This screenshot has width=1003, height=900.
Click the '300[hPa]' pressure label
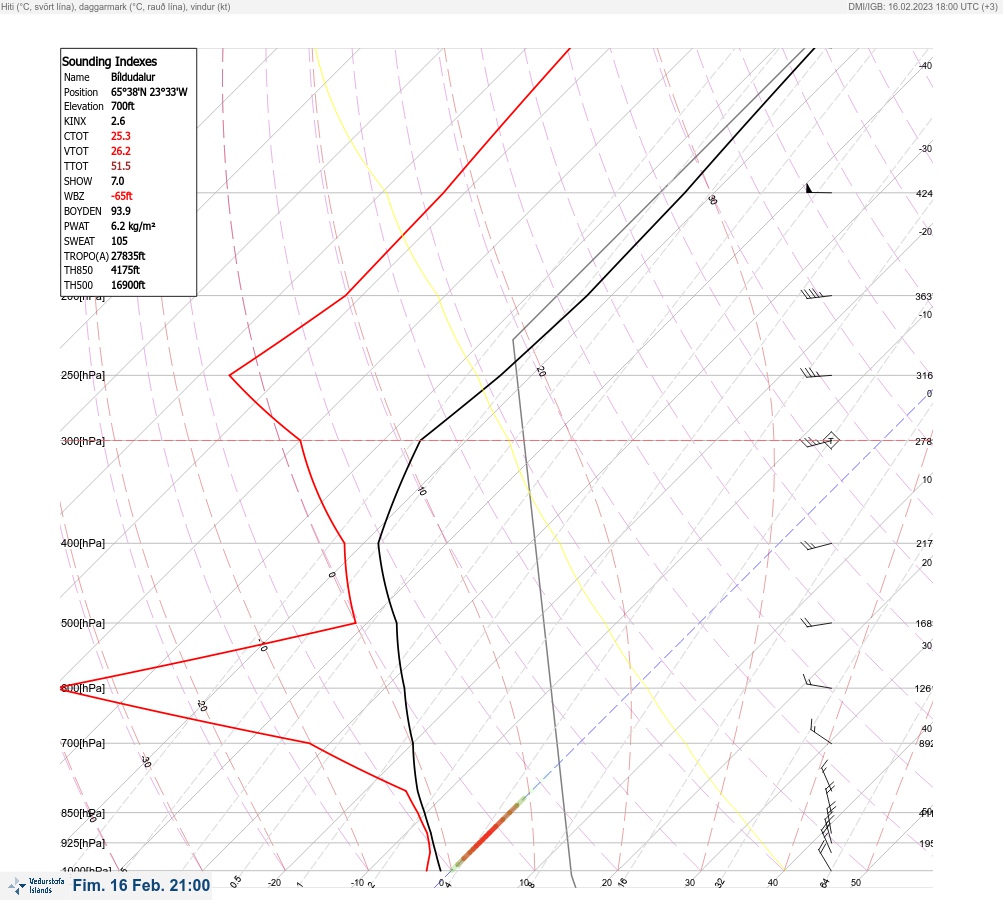click(x=83, y=441)
